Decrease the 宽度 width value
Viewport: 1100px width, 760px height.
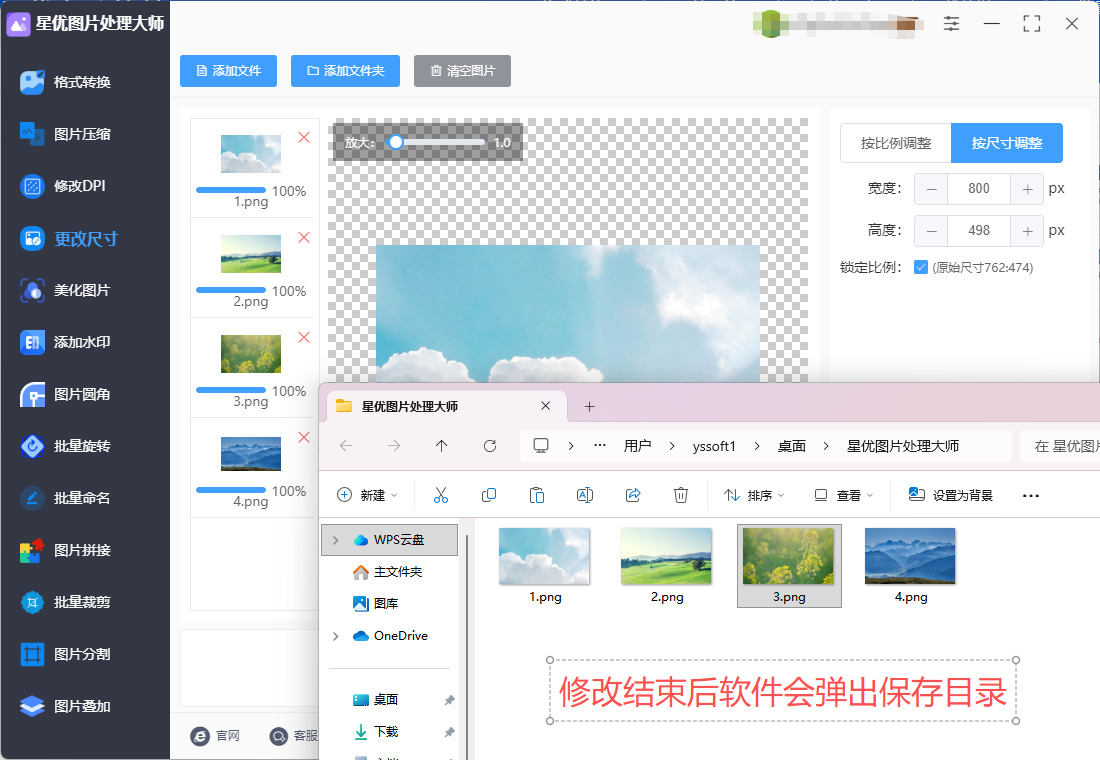coord(931,189)
